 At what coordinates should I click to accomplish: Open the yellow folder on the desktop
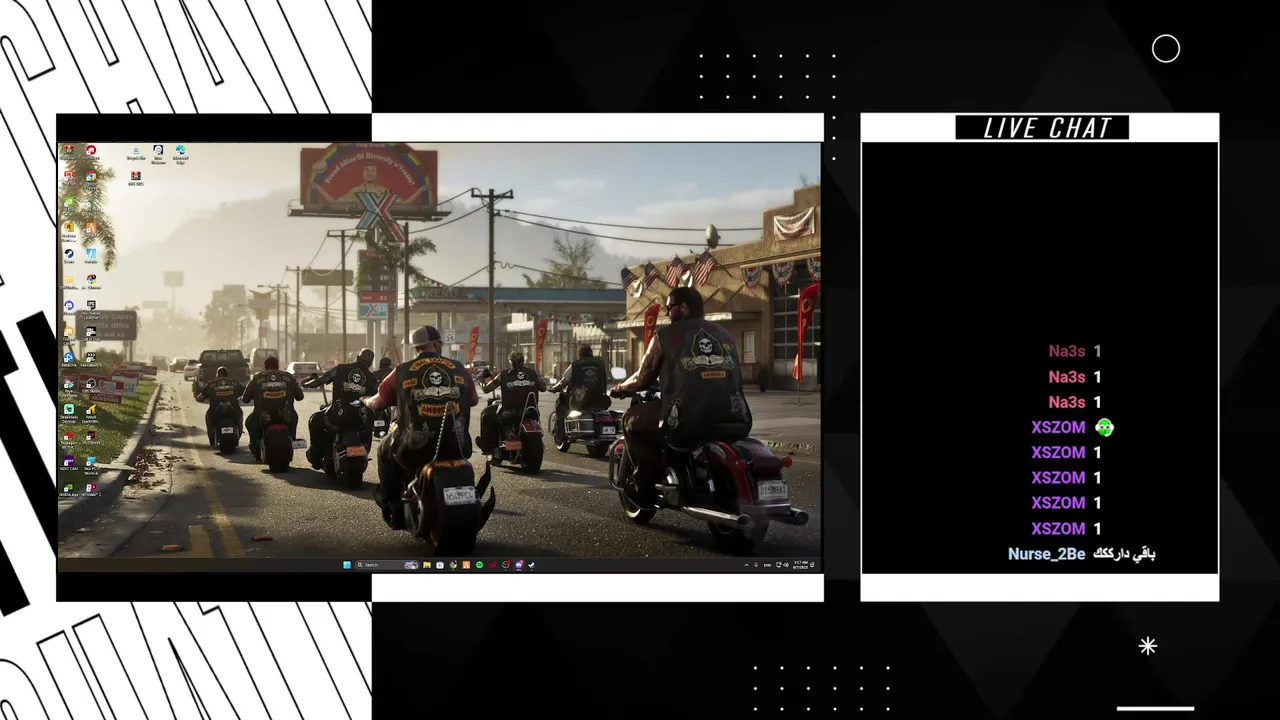[x=69, y=282]
